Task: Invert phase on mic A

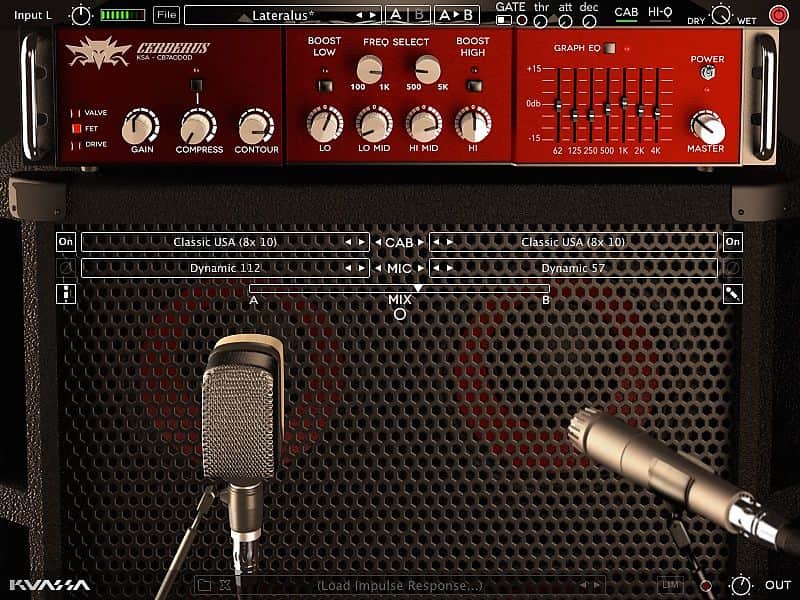Action: coord(66,268)
